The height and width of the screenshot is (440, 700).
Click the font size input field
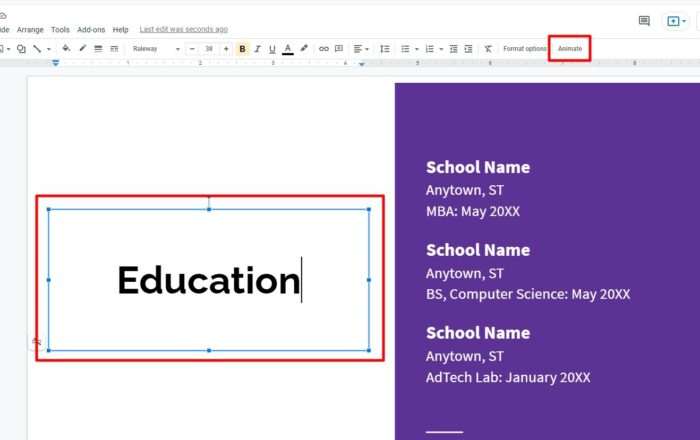(x=209, y=49)
